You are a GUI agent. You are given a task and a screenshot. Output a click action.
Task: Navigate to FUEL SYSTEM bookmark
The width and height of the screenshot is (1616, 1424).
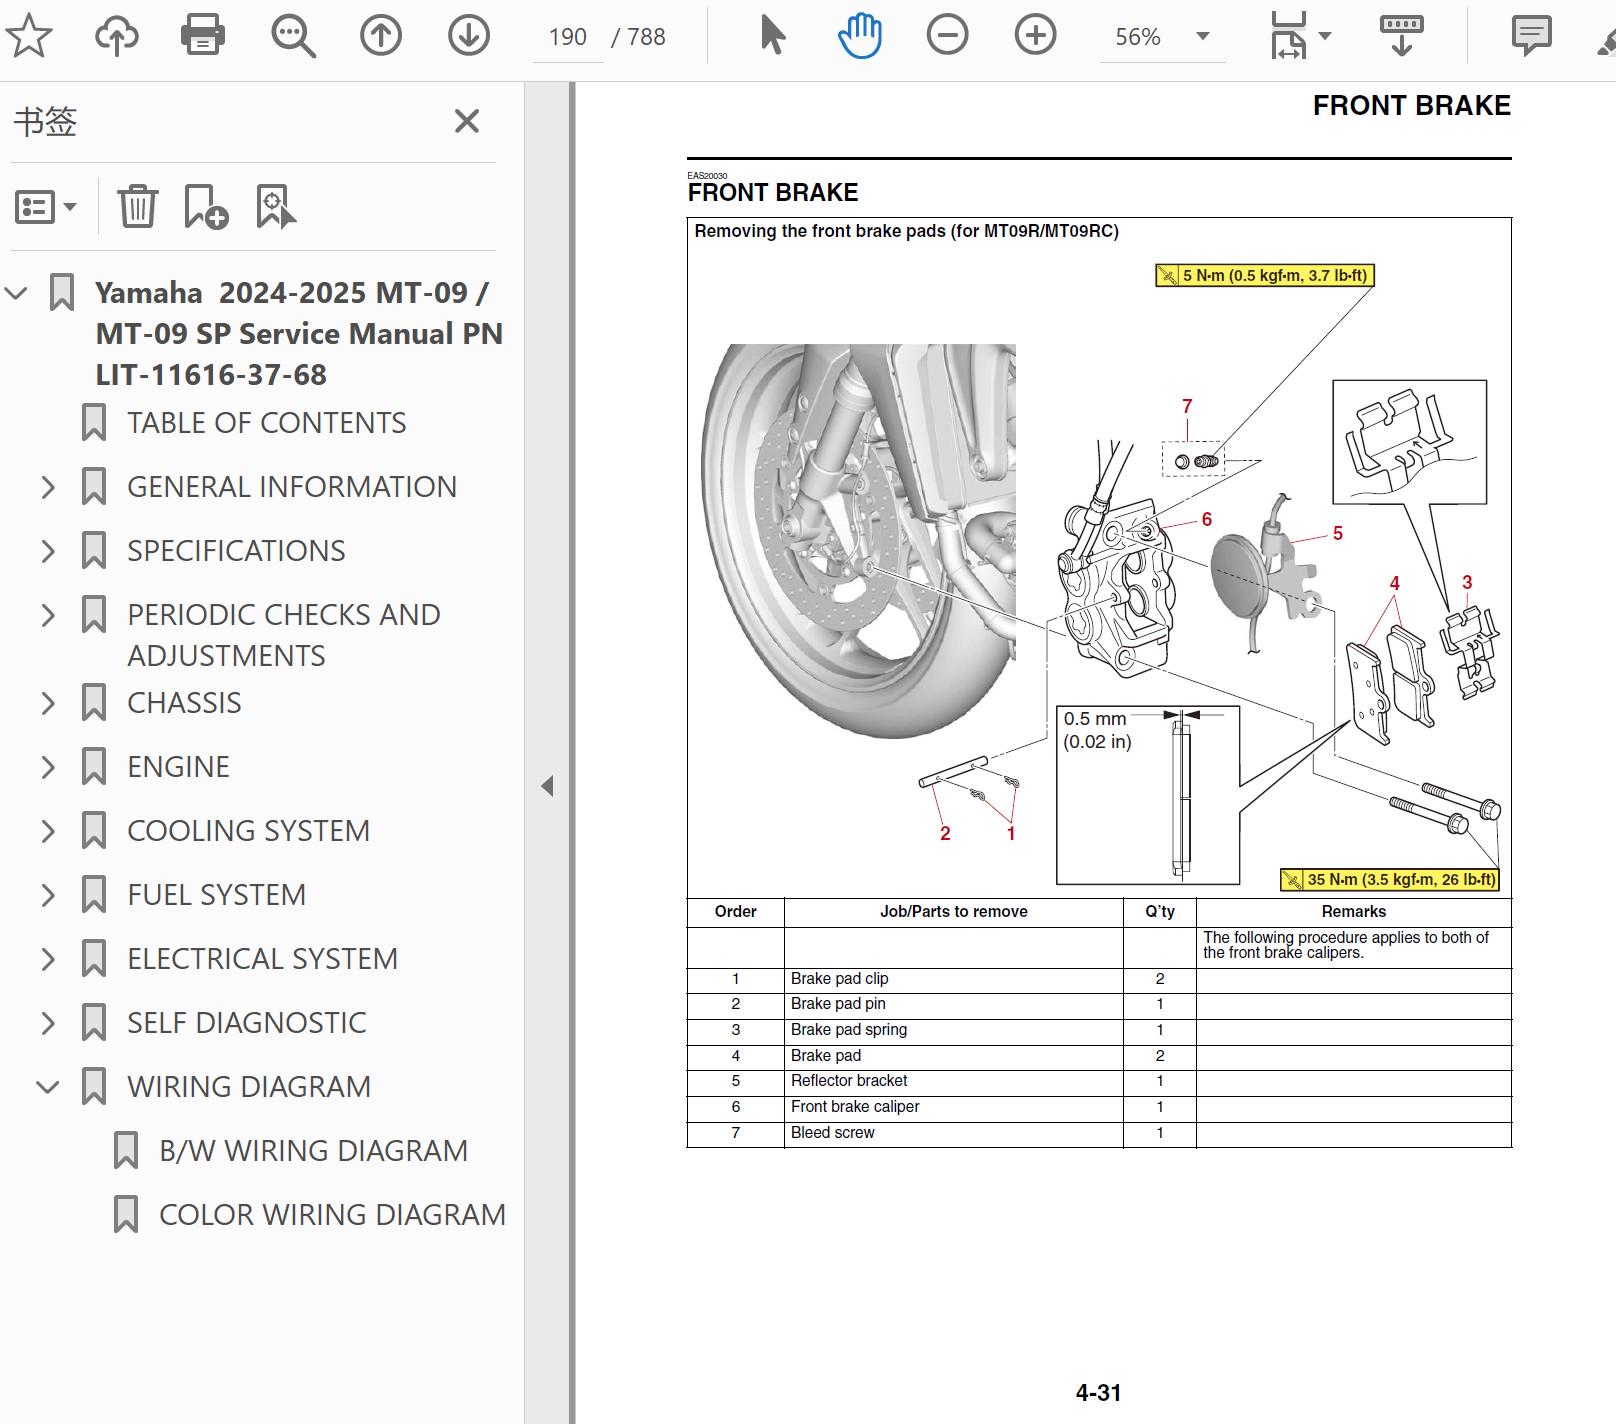(x=216, y=895)
